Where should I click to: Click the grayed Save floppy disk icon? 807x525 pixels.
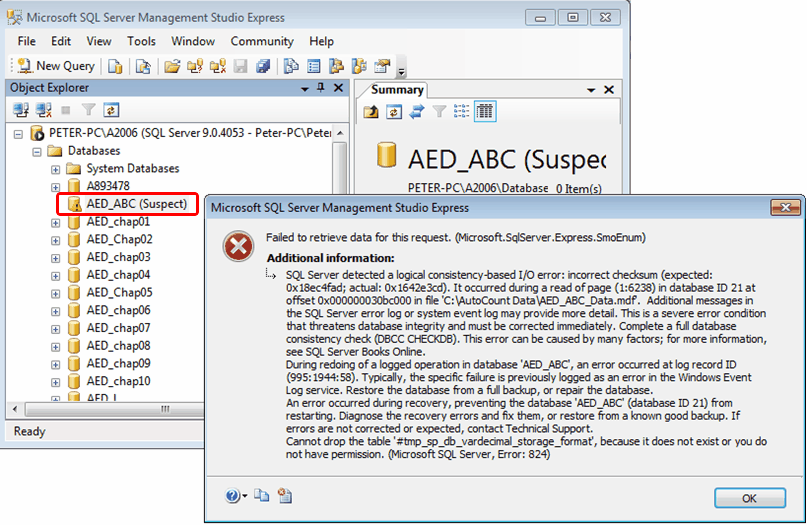pyautogui.click(x=240, y=66)
